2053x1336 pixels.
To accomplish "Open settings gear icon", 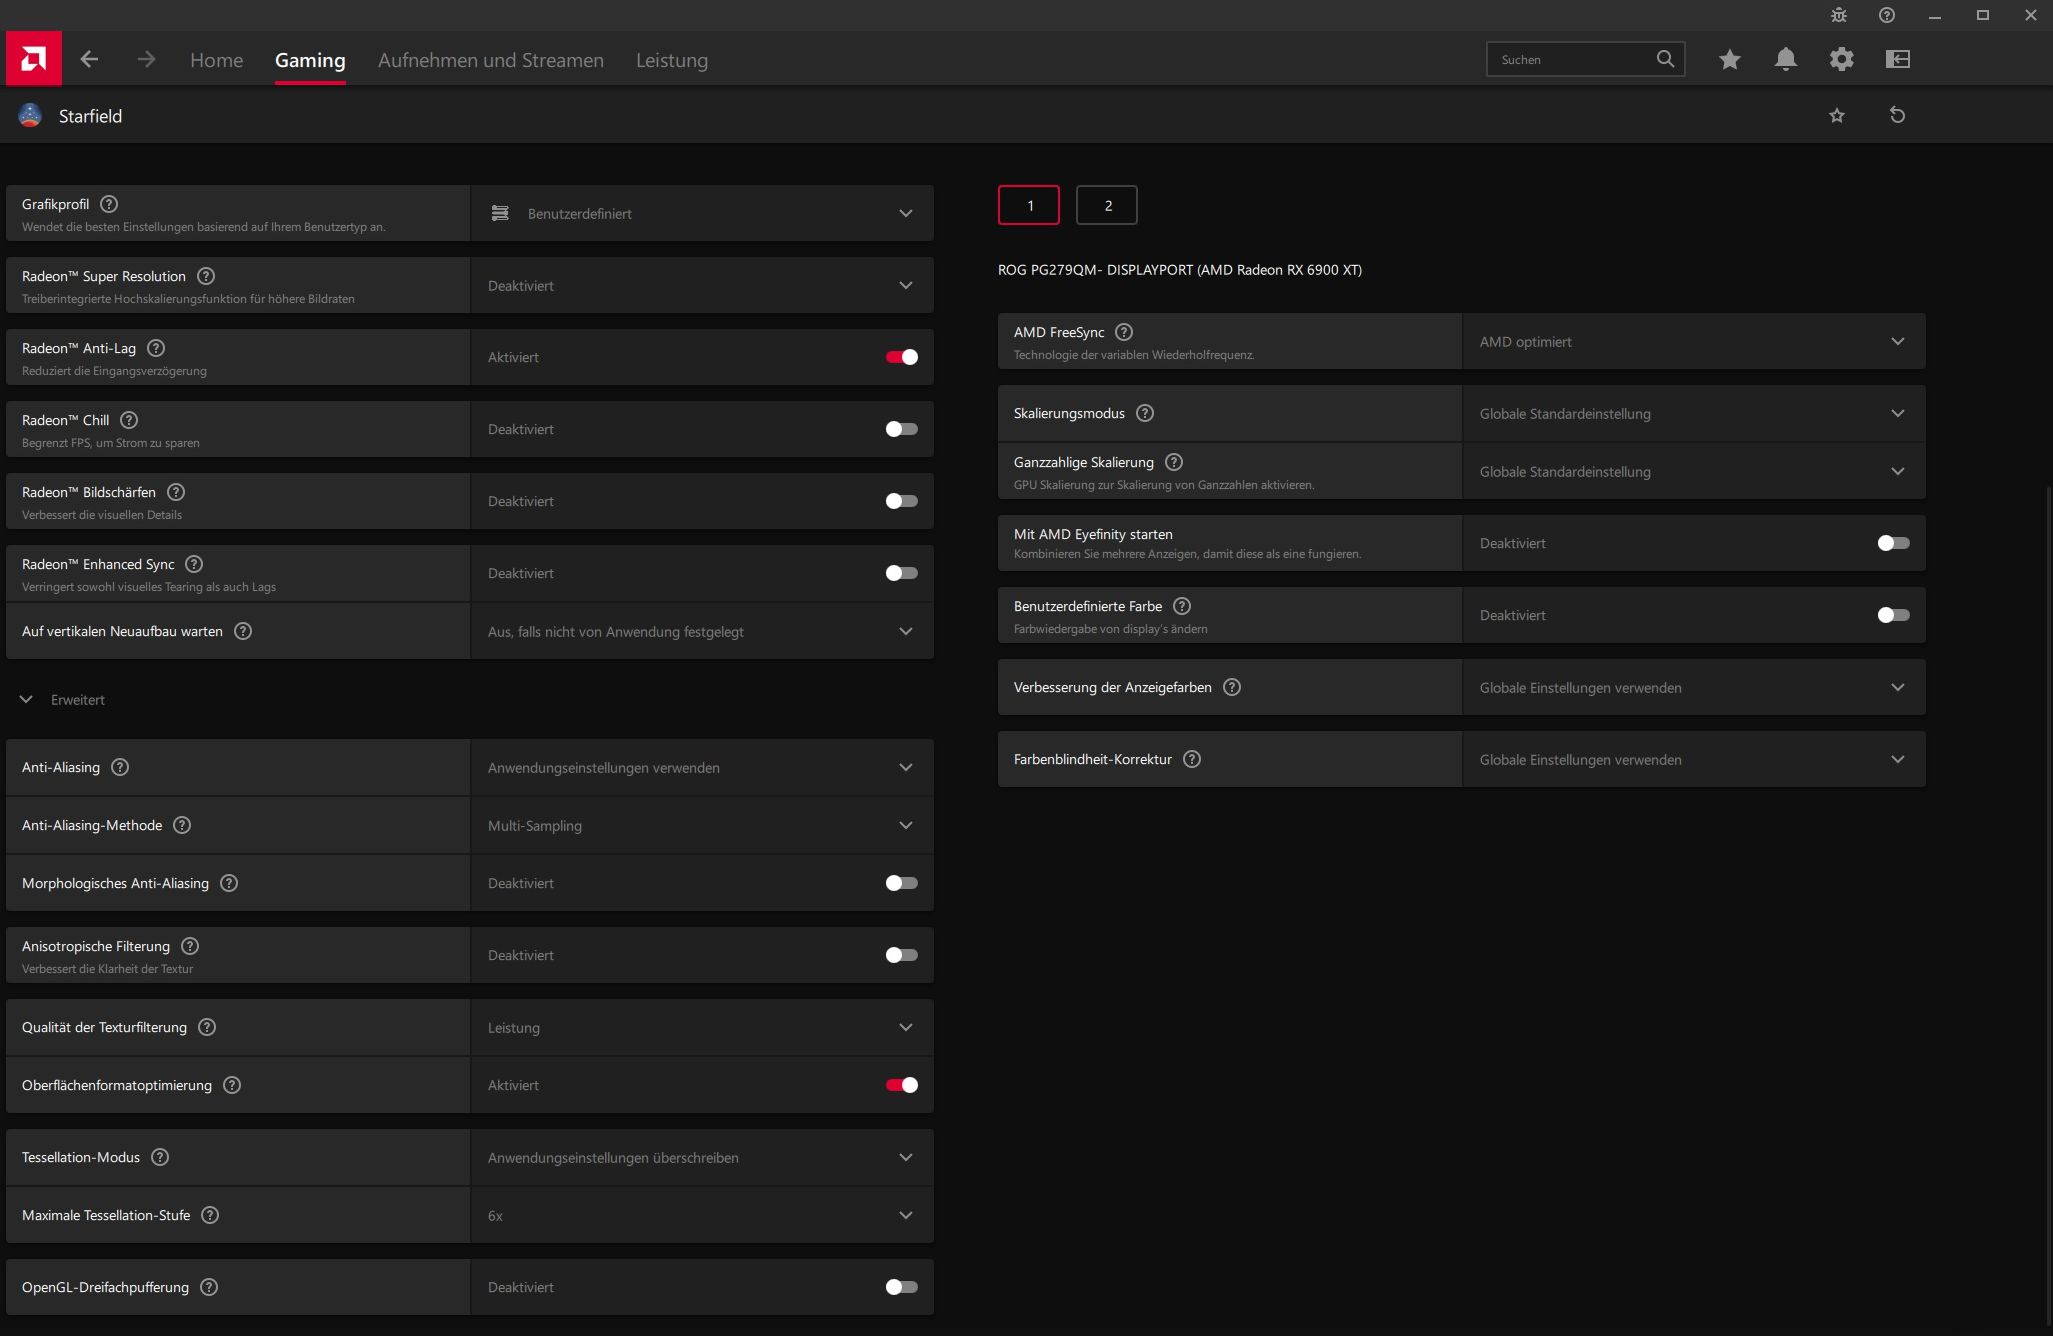I will click(1841, 60).
